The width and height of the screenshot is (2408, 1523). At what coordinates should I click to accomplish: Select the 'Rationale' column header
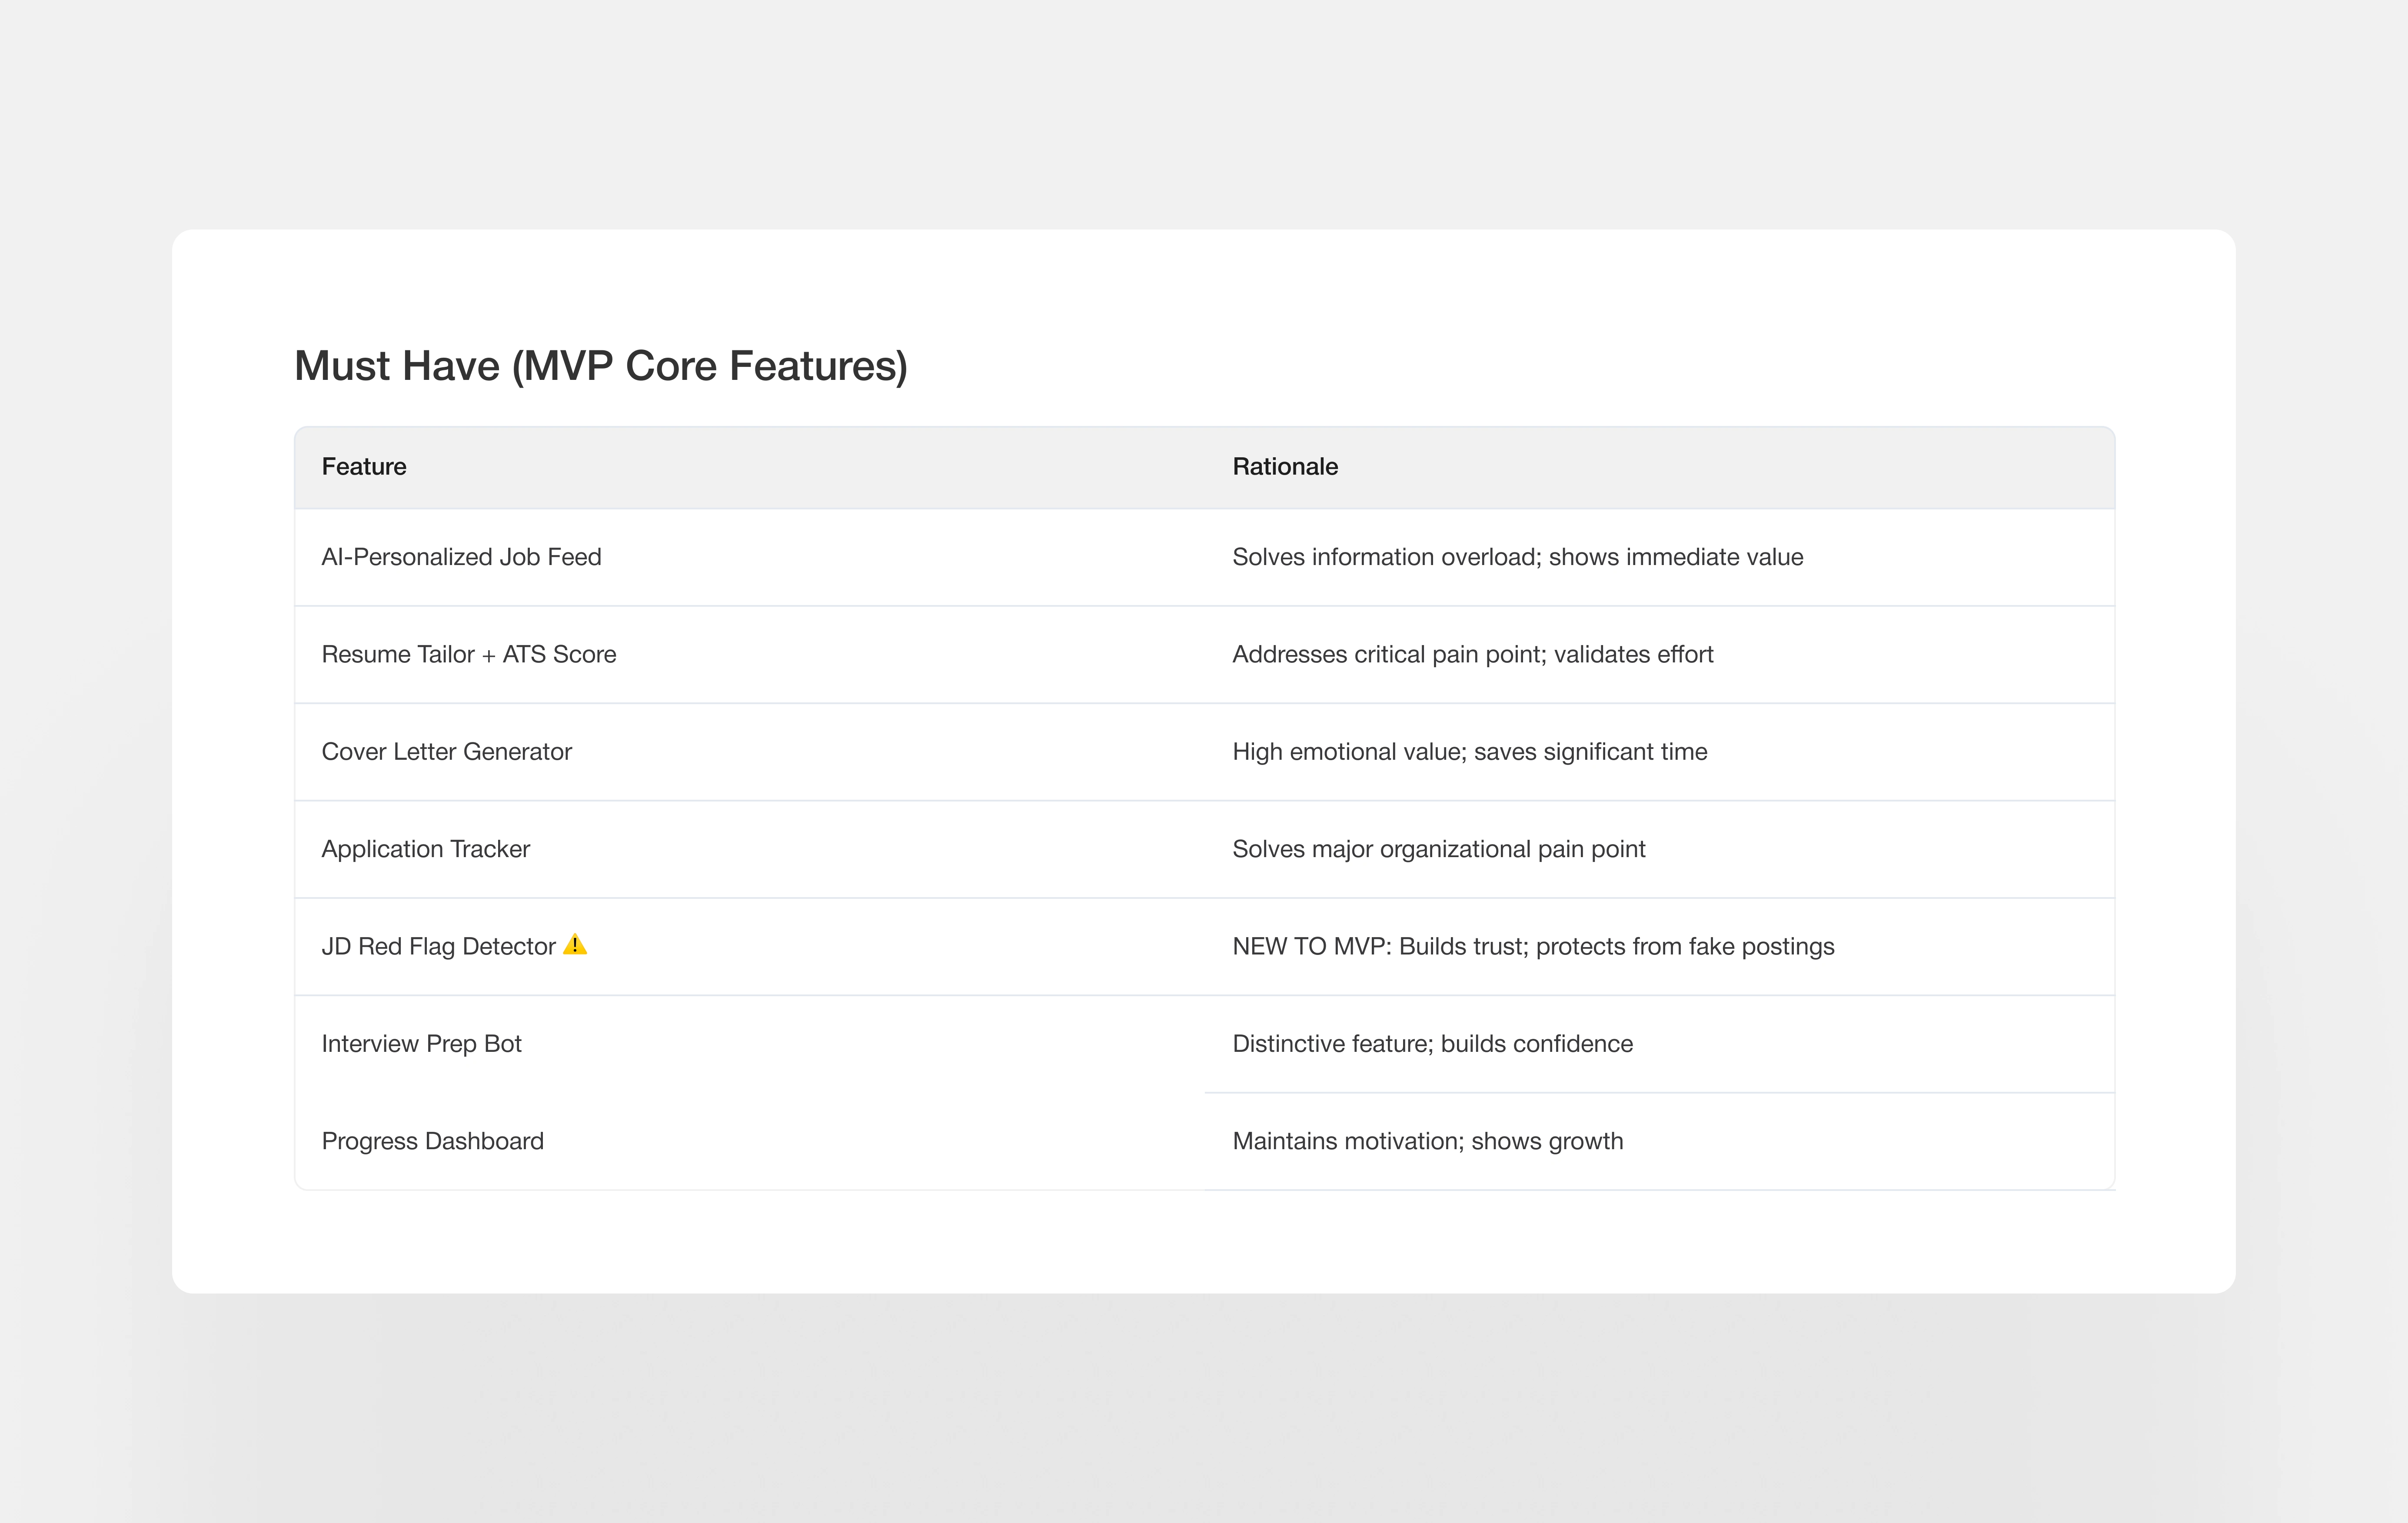pos(1284,467)
